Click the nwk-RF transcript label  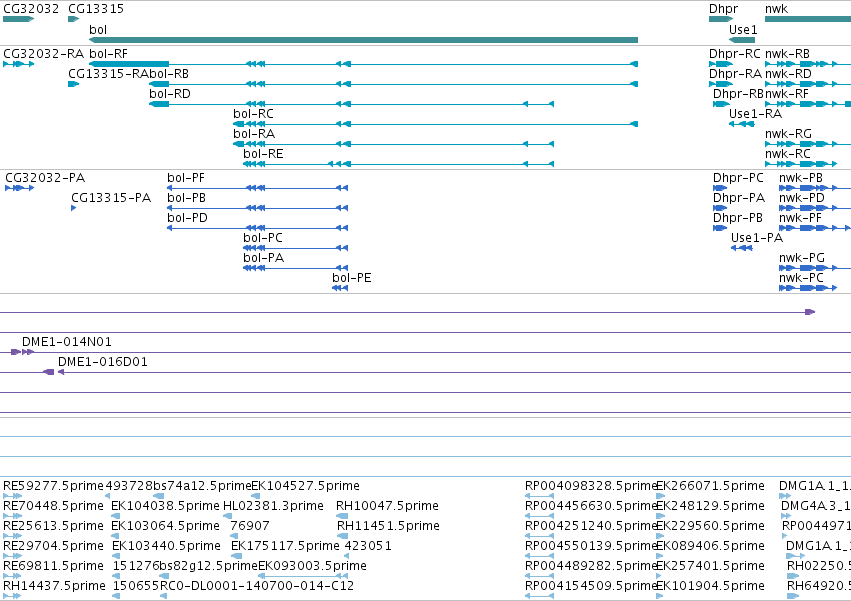point(787,94)
